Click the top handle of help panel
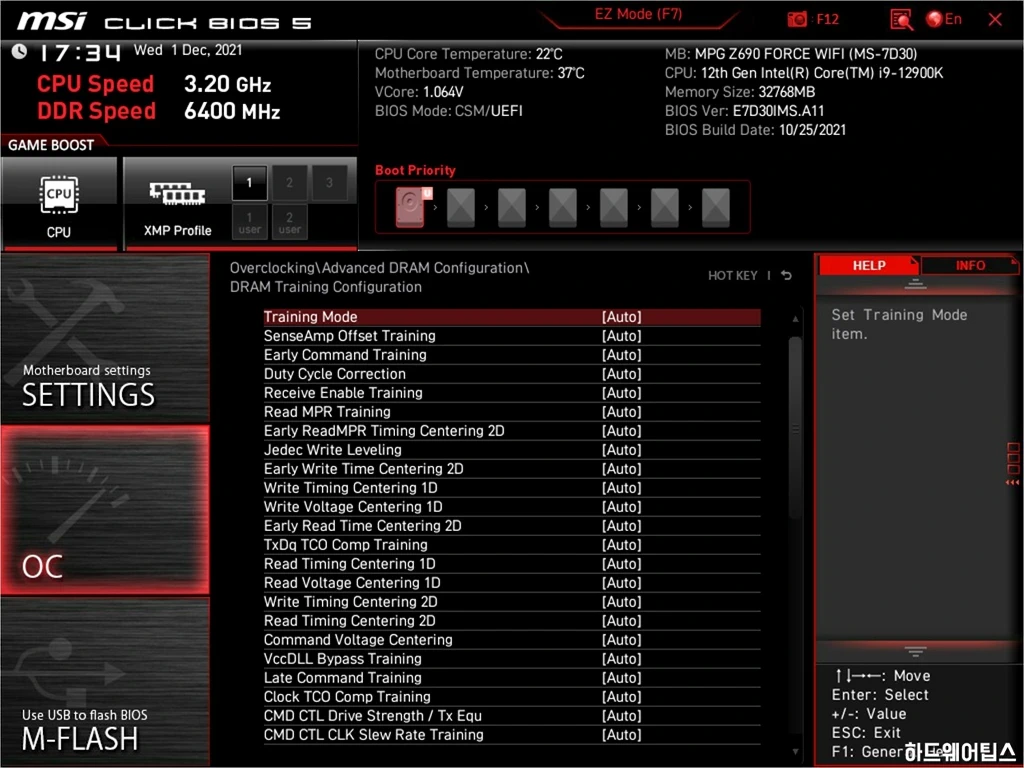 (x=915, y=283)
